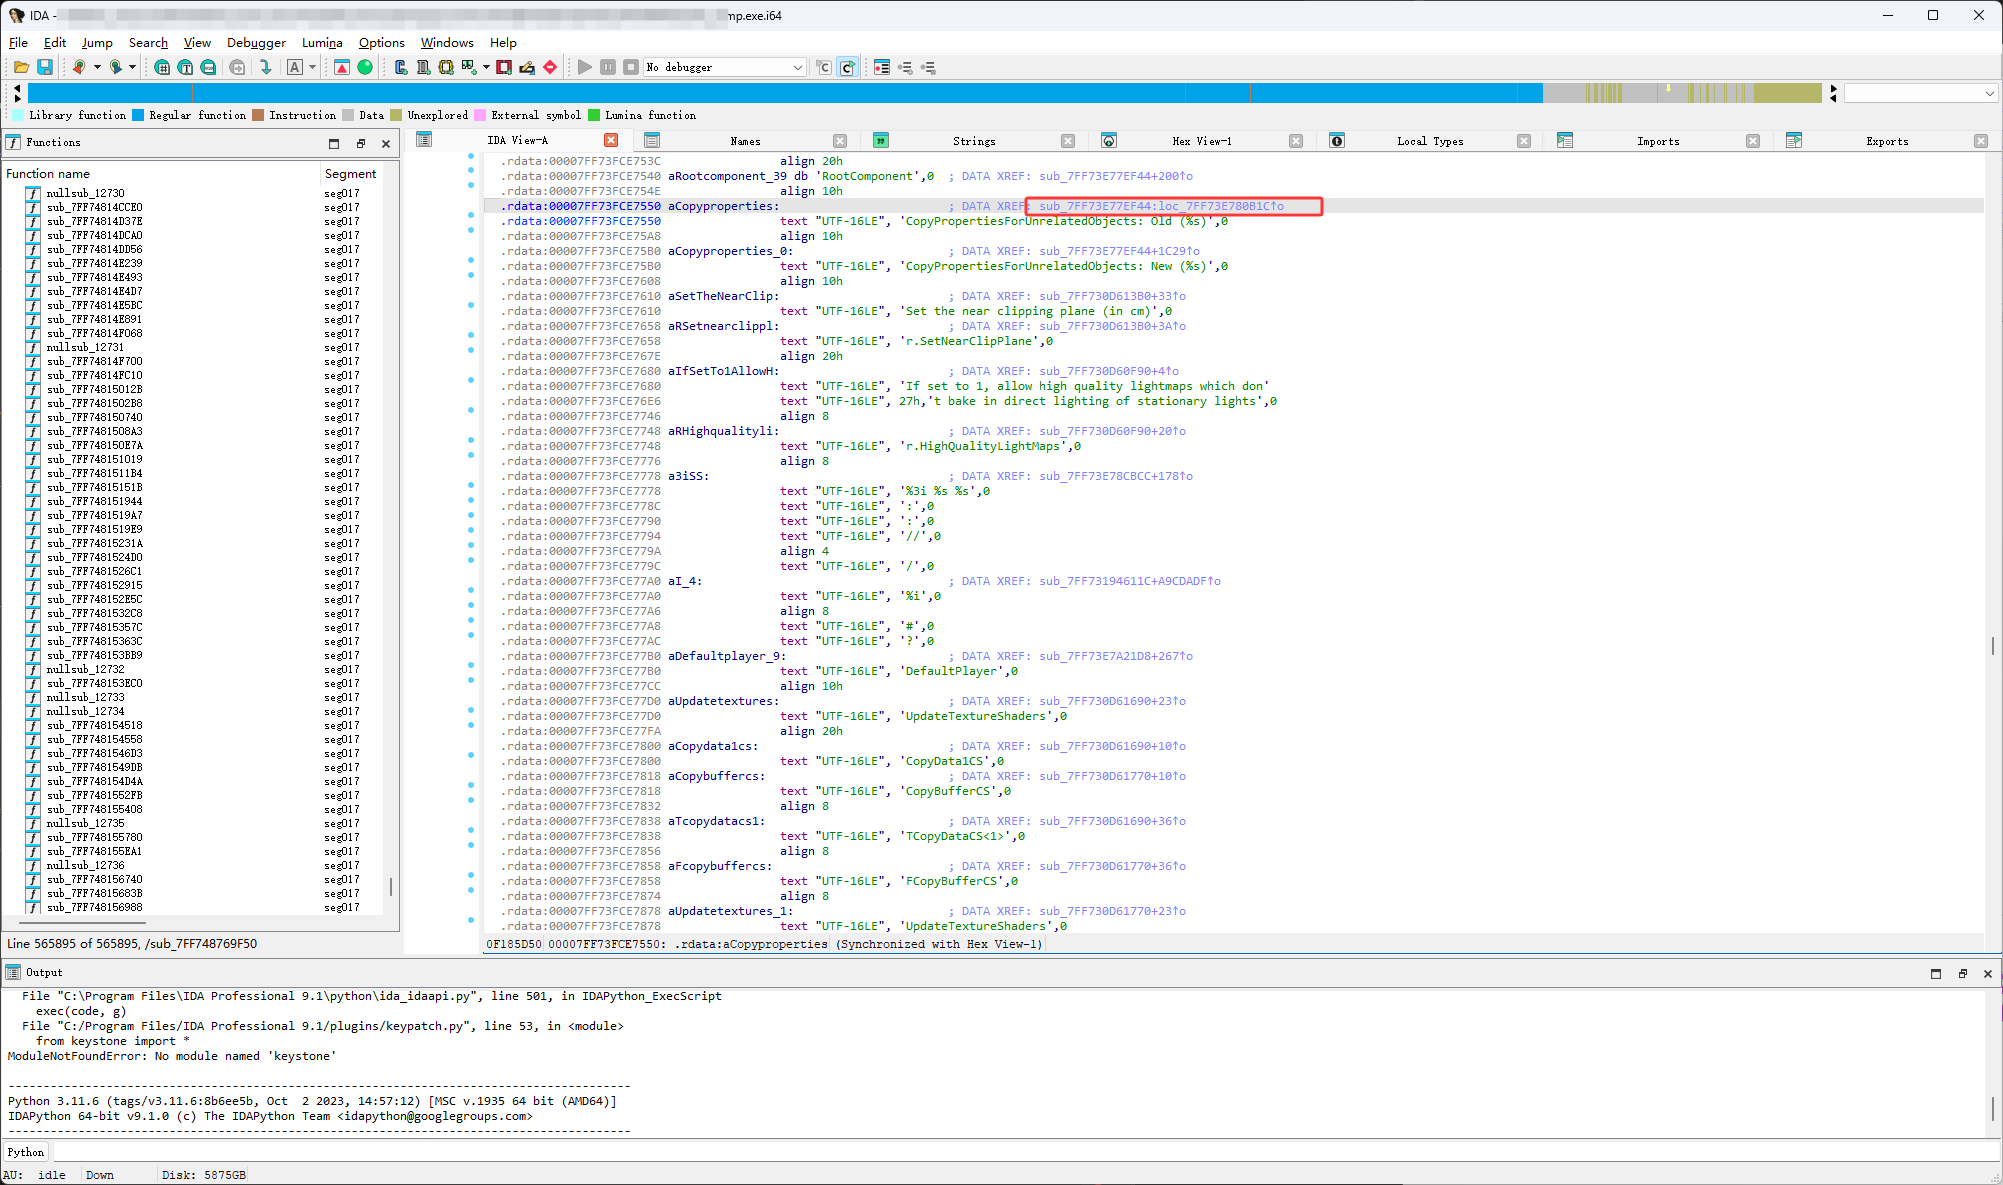Click the Strings view tab icon
Screen dimensions: 2003x1185
(881, 141)
